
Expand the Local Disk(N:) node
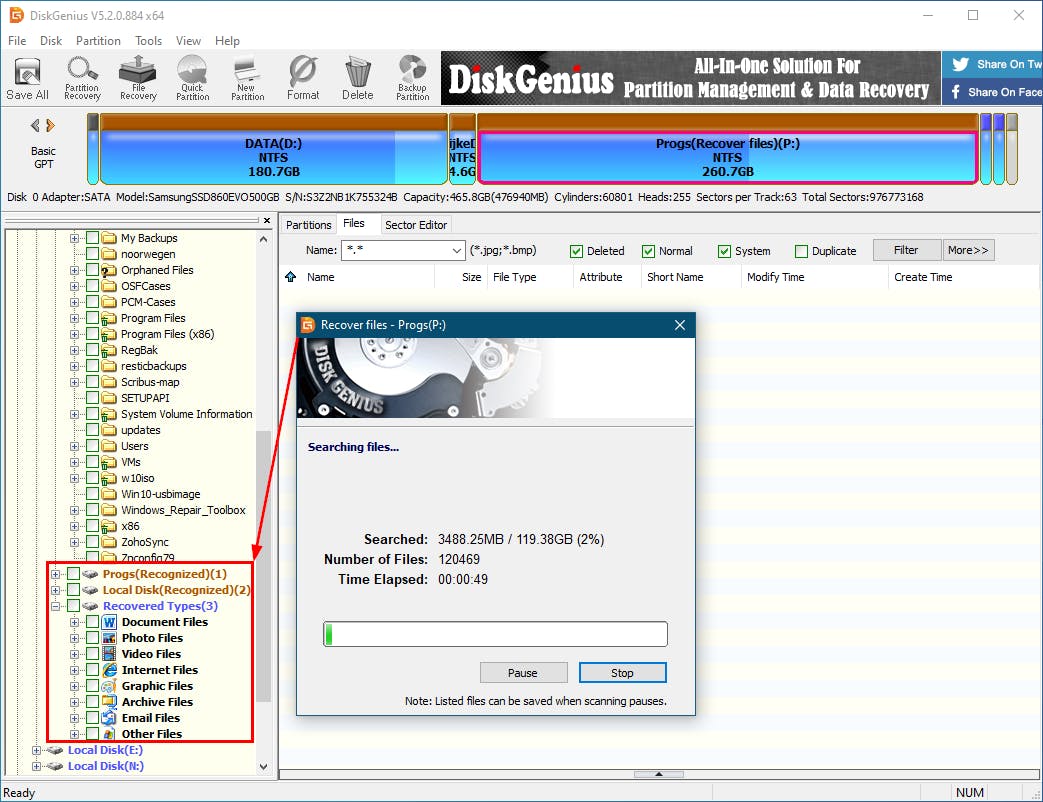click(37, 766)
